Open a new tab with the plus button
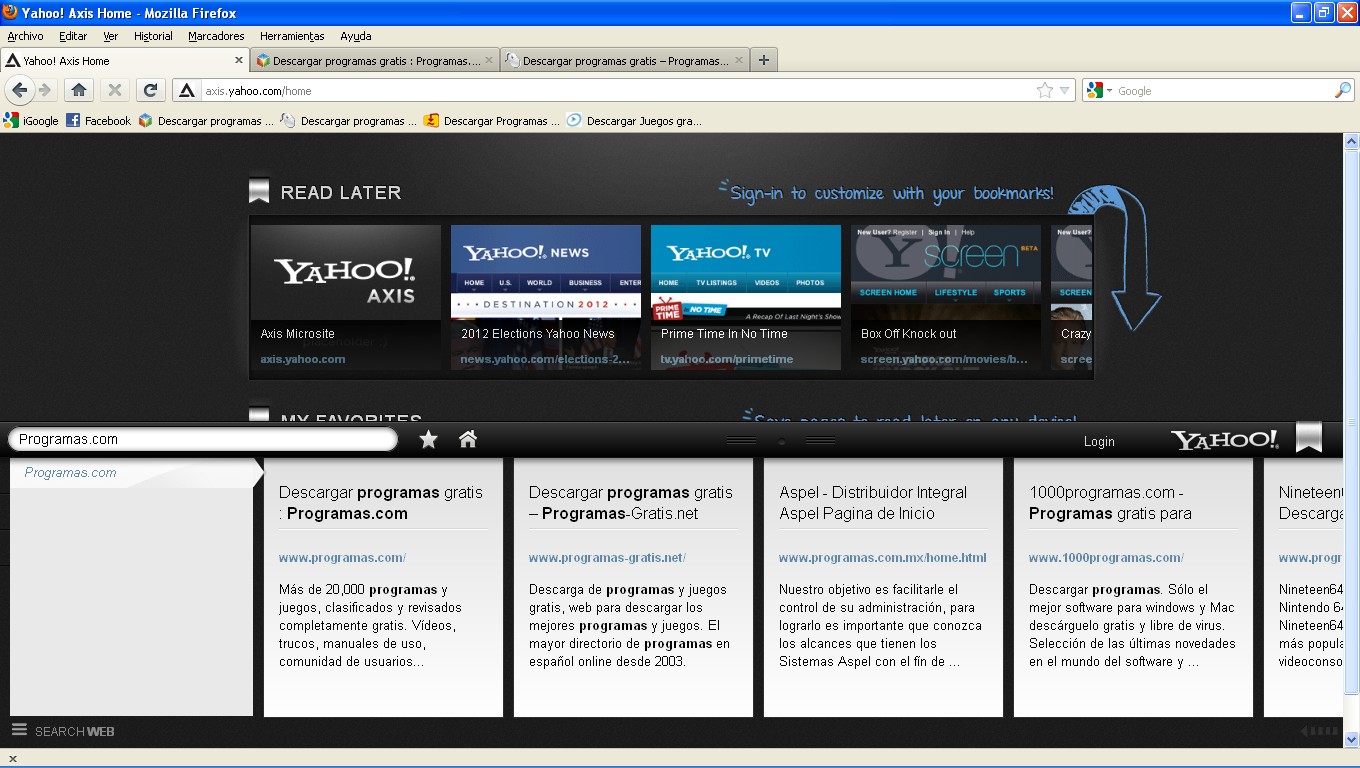 point(764,61)
